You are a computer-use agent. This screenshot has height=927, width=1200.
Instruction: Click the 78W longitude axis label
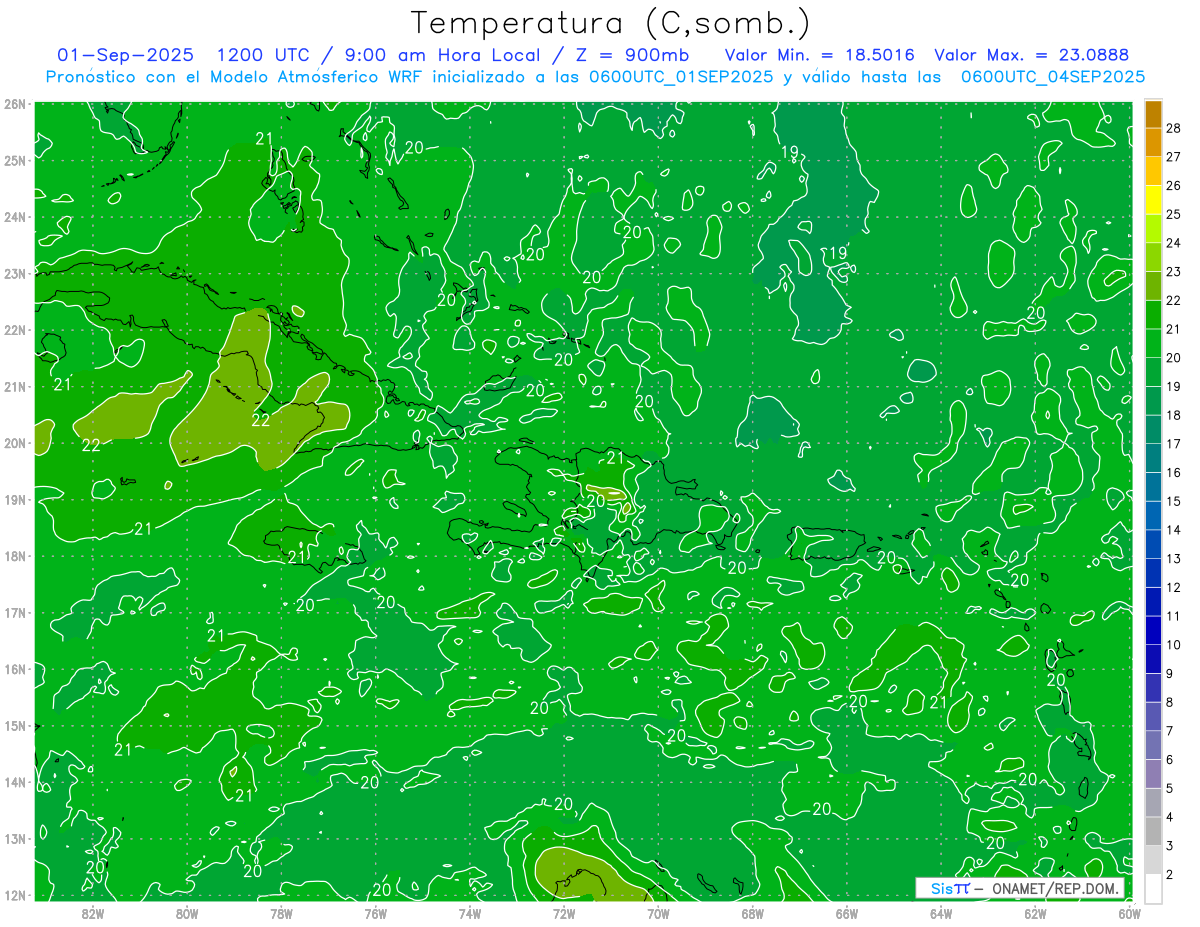point(281,913)
